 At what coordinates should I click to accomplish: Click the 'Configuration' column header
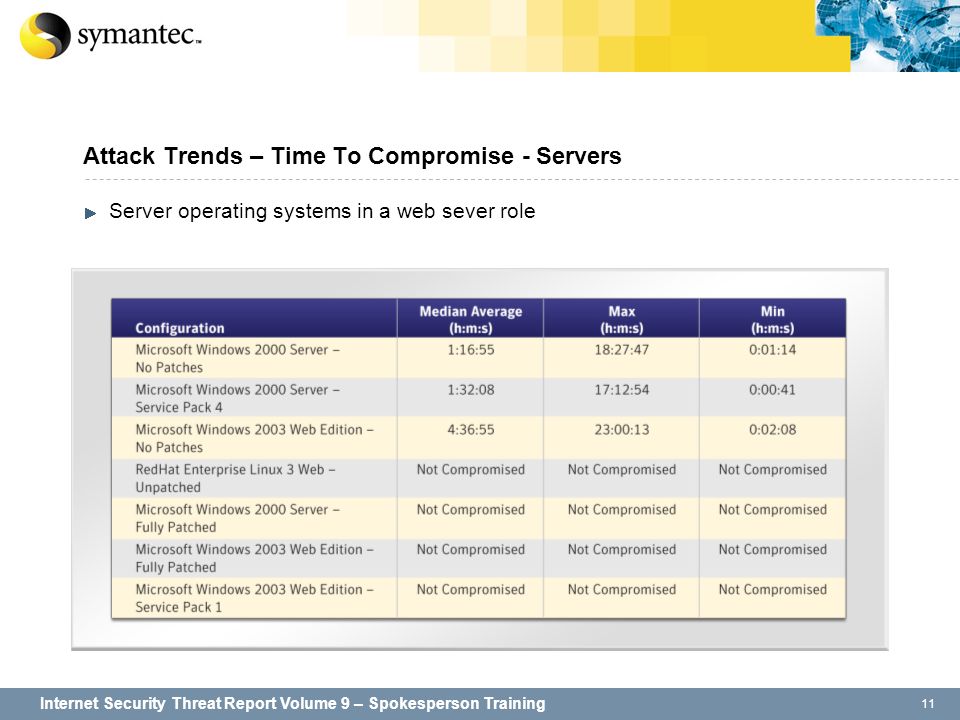click(x=254, y=318)
